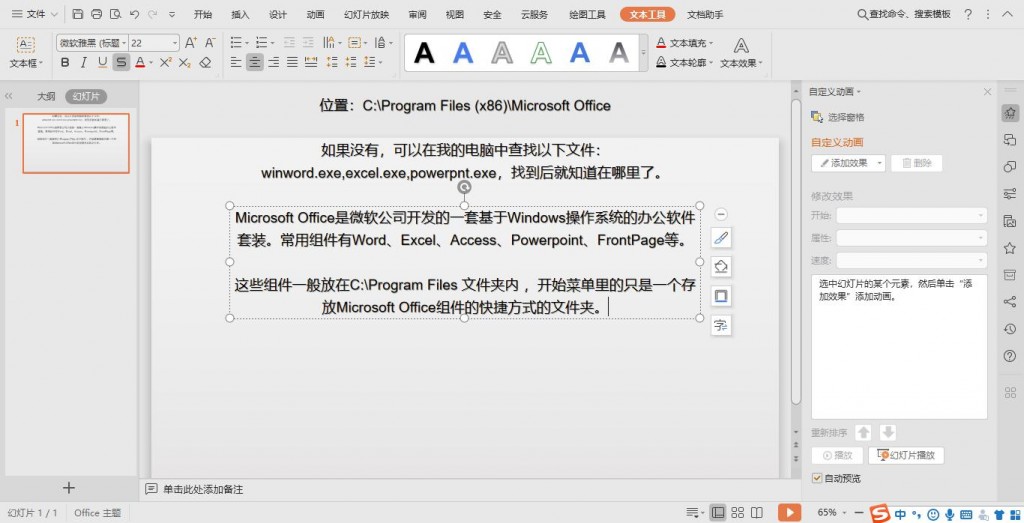The width and height of the screenshot is (1024, 523).
Task: Toggle italic formatting
Action: 84,63
